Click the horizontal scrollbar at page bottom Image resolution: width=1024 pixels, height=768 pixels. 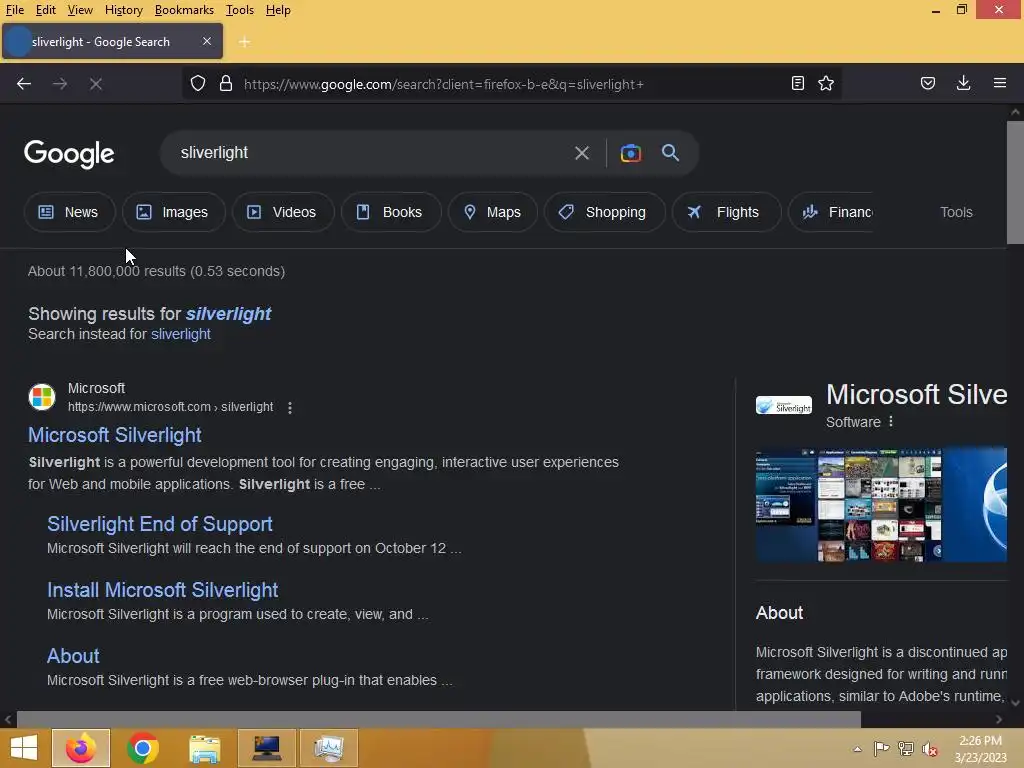pos(438,719)
